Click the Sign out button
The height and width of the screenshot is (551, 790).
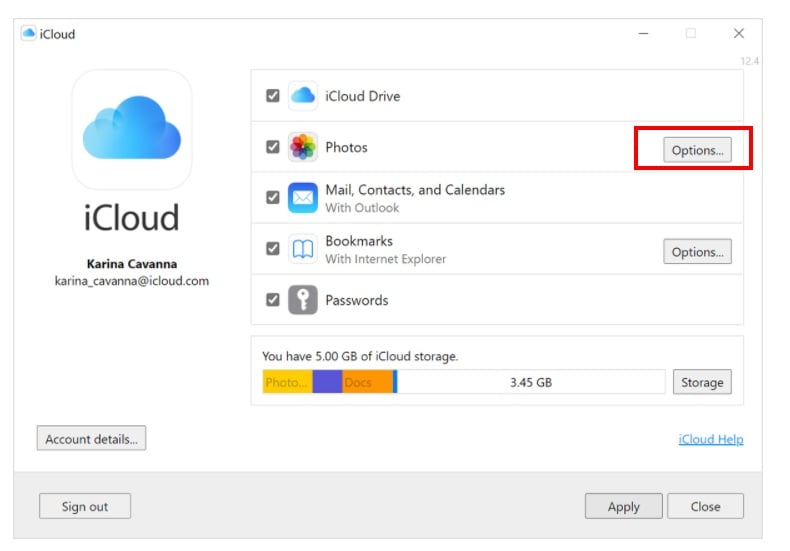pyautogui.click(x=85, y=506)
